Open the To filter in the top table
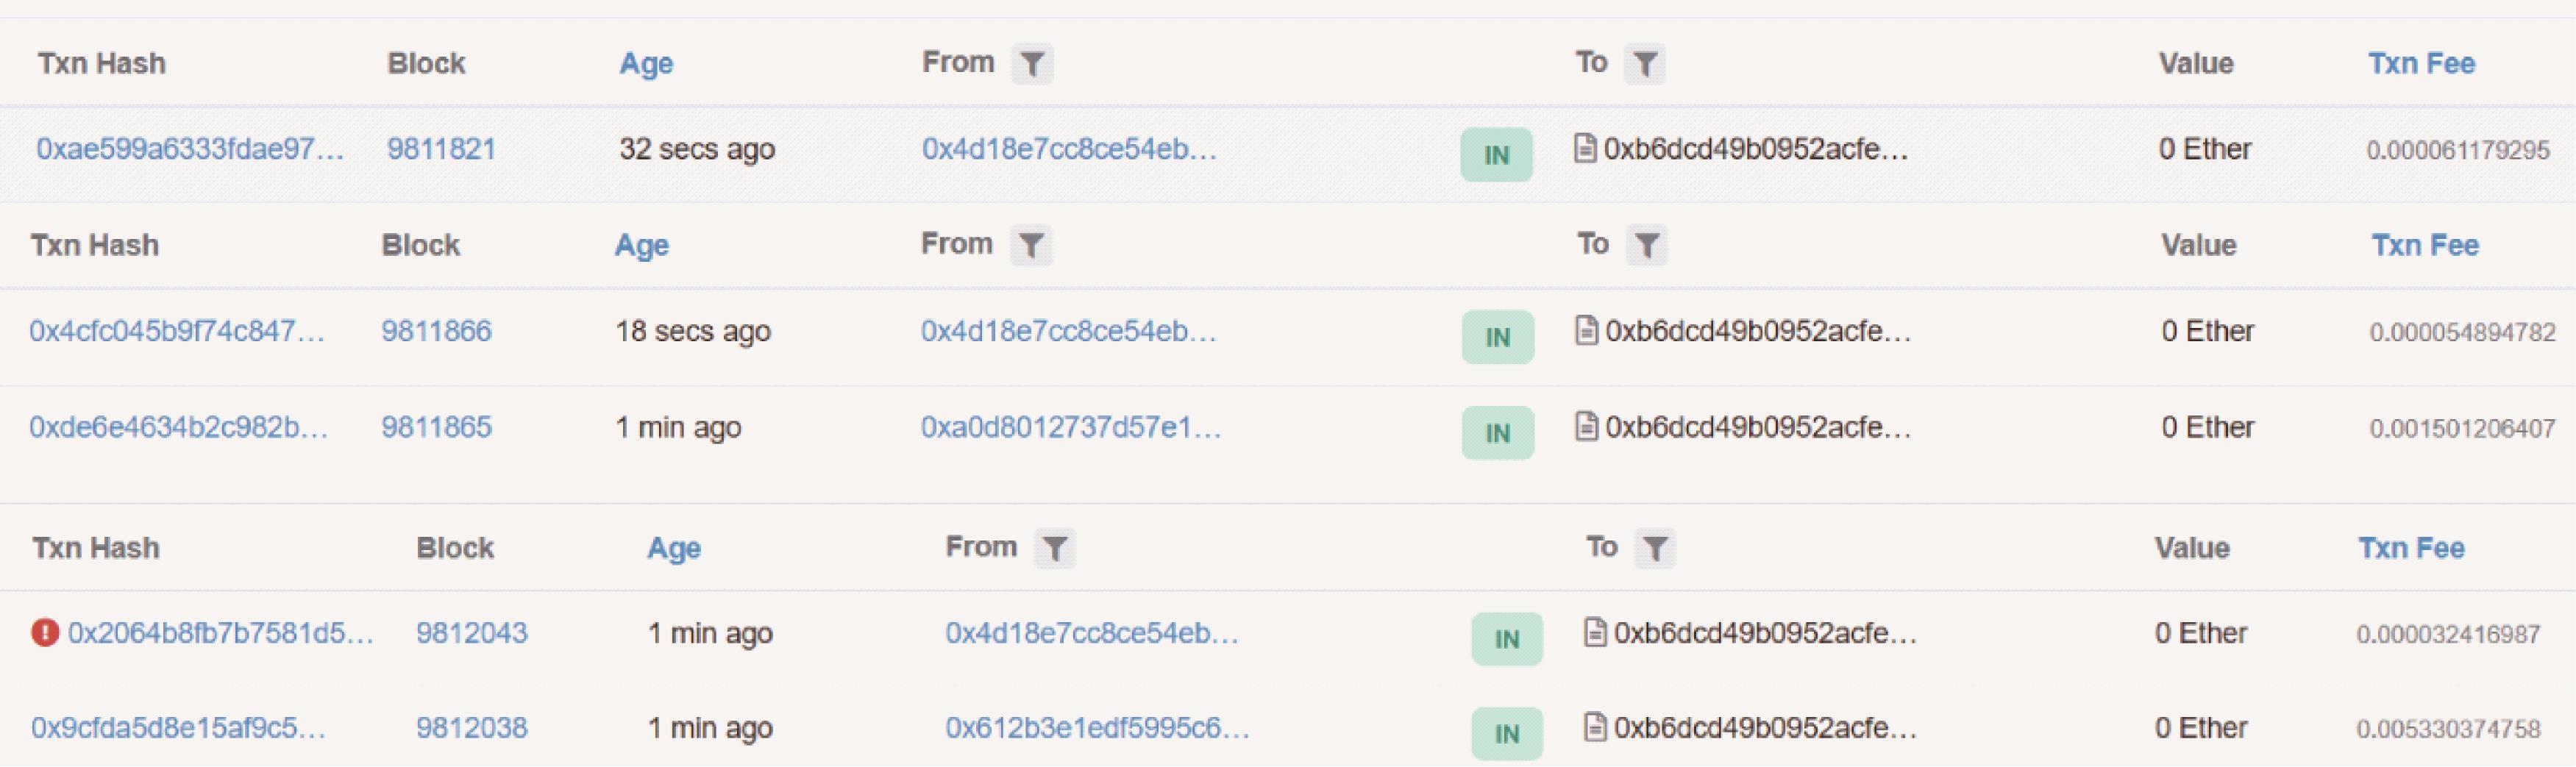Screen dimensions: 2576x767 click(x=1644, y=64)
